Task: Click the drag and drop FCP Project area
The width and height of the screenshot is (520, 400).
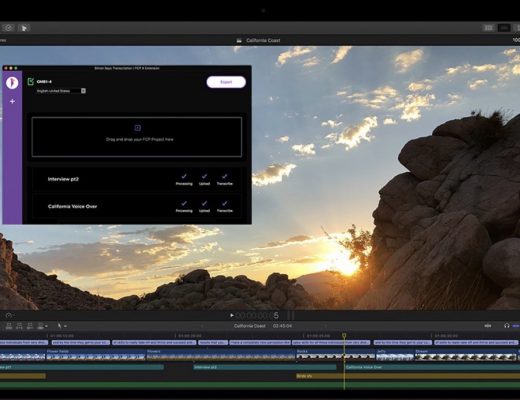Action: pos(137,137)
